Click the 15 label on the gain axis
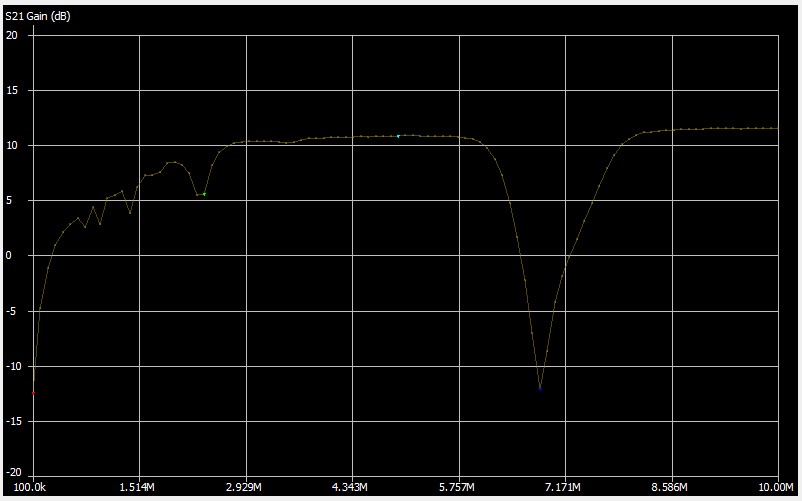 [x=11, y=90]
